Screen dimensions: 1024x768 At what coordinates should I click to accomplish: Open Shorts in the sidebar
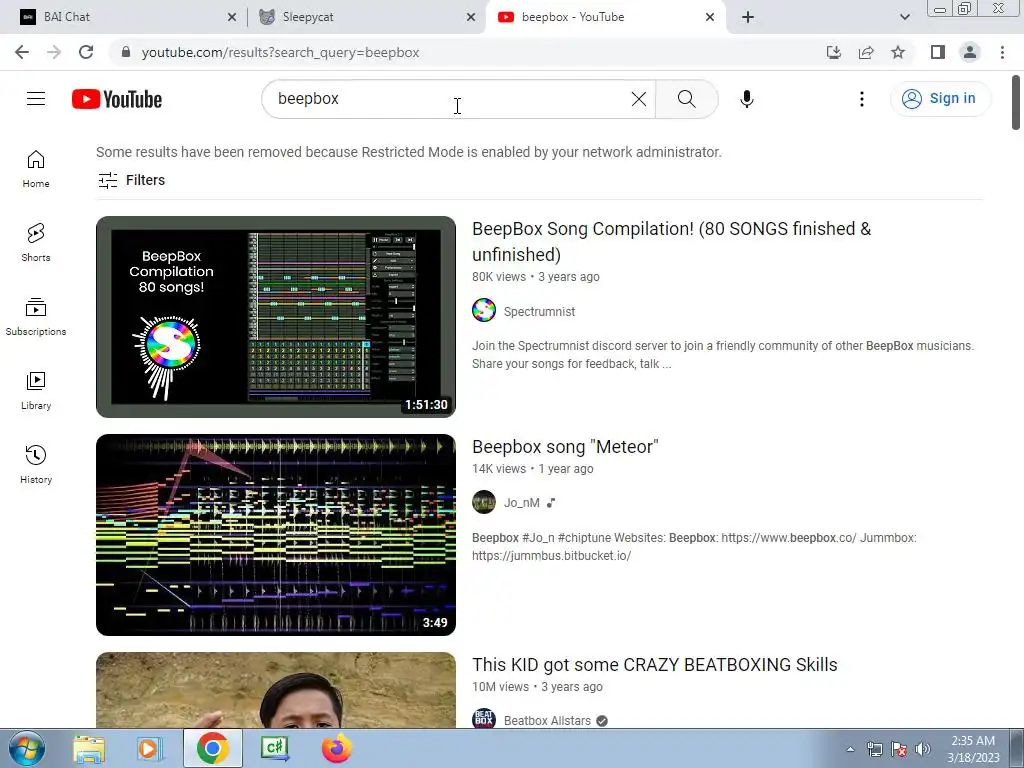point(36,242)
